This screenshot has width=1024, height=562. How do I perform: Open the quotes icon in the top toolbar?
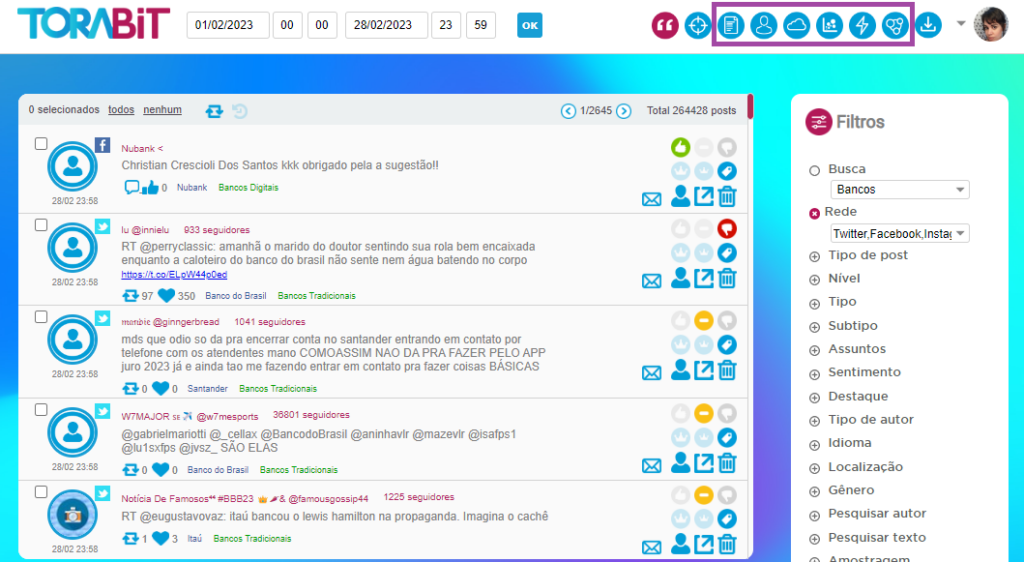click(x=665, y=26)
